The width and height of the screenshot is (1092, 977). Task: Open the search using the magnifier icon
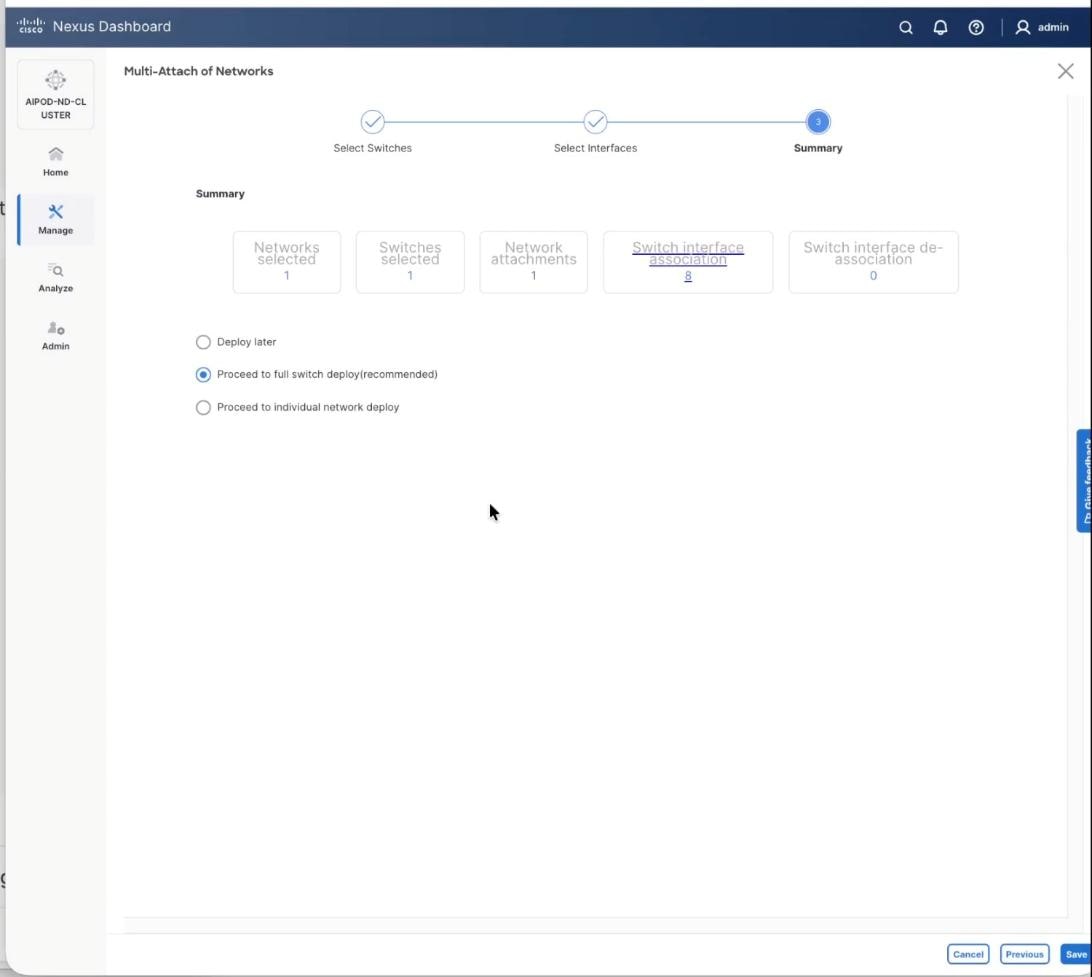[906, 27]
